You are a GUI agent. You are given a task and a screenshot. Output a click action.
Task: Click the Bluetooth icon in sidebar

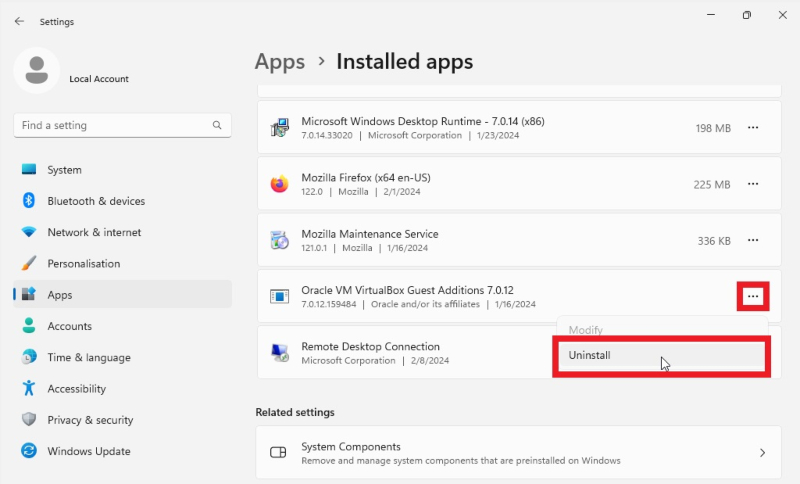click(x=29, y=200)
